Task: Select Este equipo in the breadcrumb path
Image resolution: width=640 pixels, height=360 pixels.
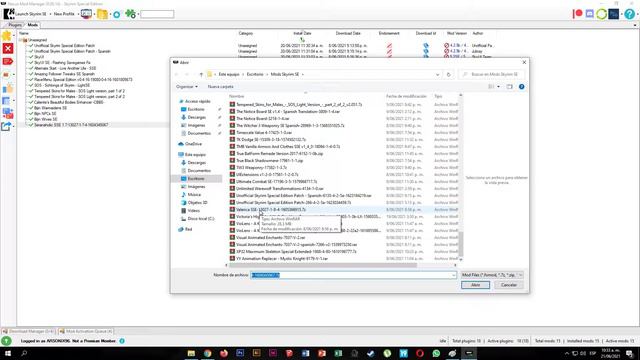Action: tap(229, 74)
